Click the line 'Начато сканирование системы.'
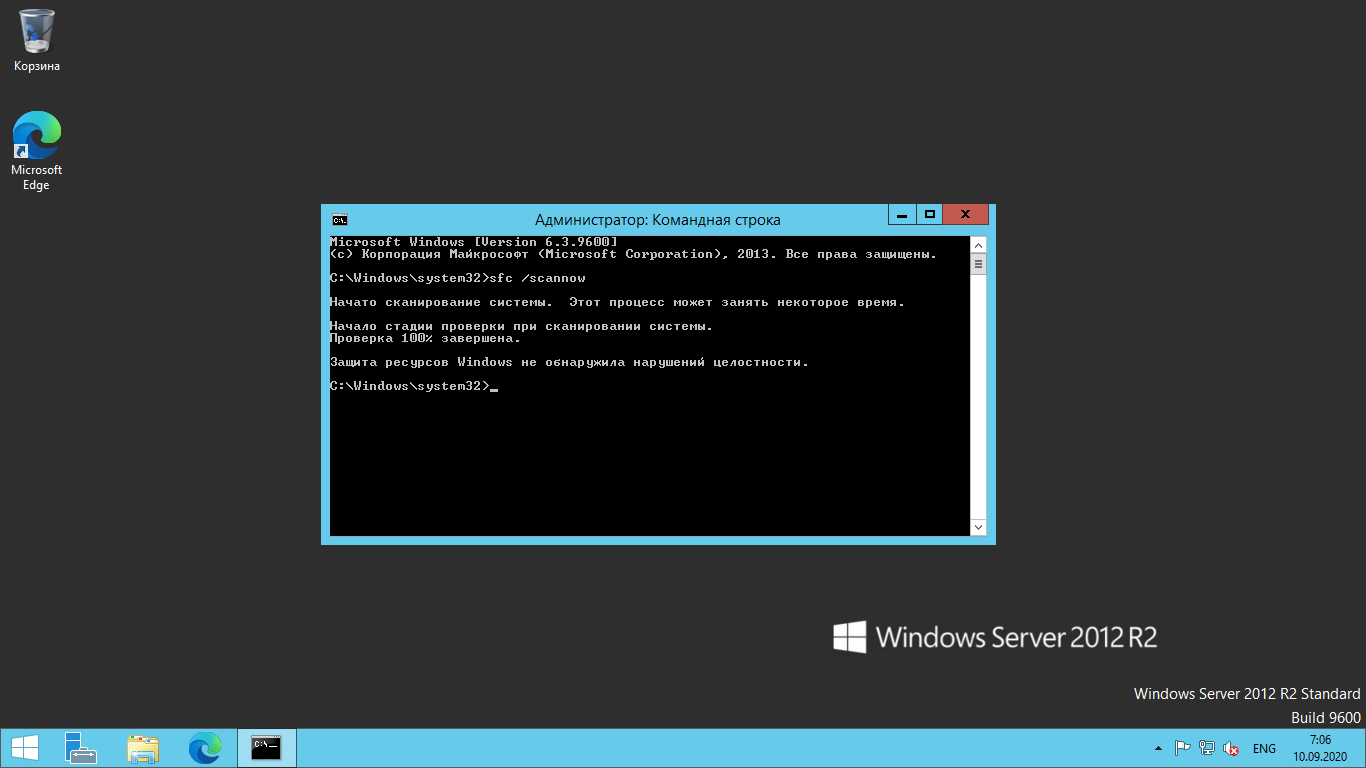 pyautogui.click(x=617, y=302)
